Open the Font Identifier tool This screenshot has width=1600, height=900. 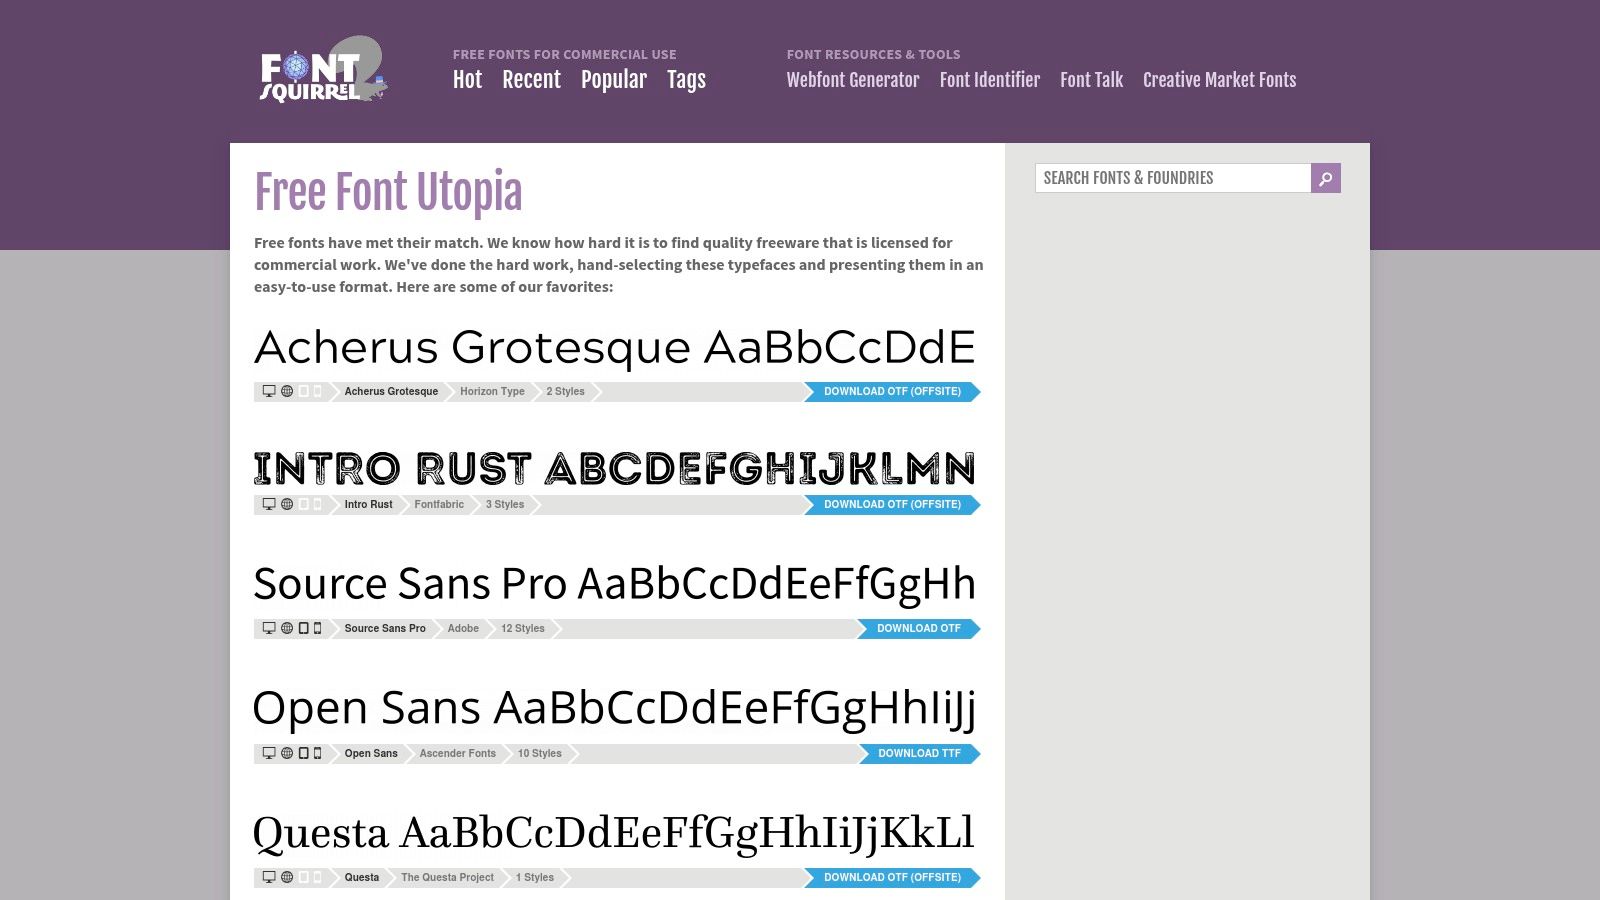click(x=989, y=79)
